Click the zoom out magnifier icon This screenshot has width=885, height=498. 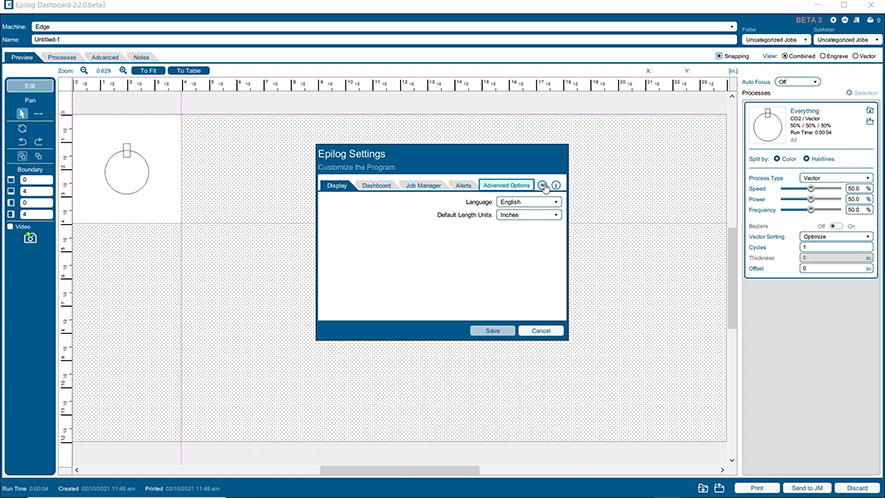(84, 71)
